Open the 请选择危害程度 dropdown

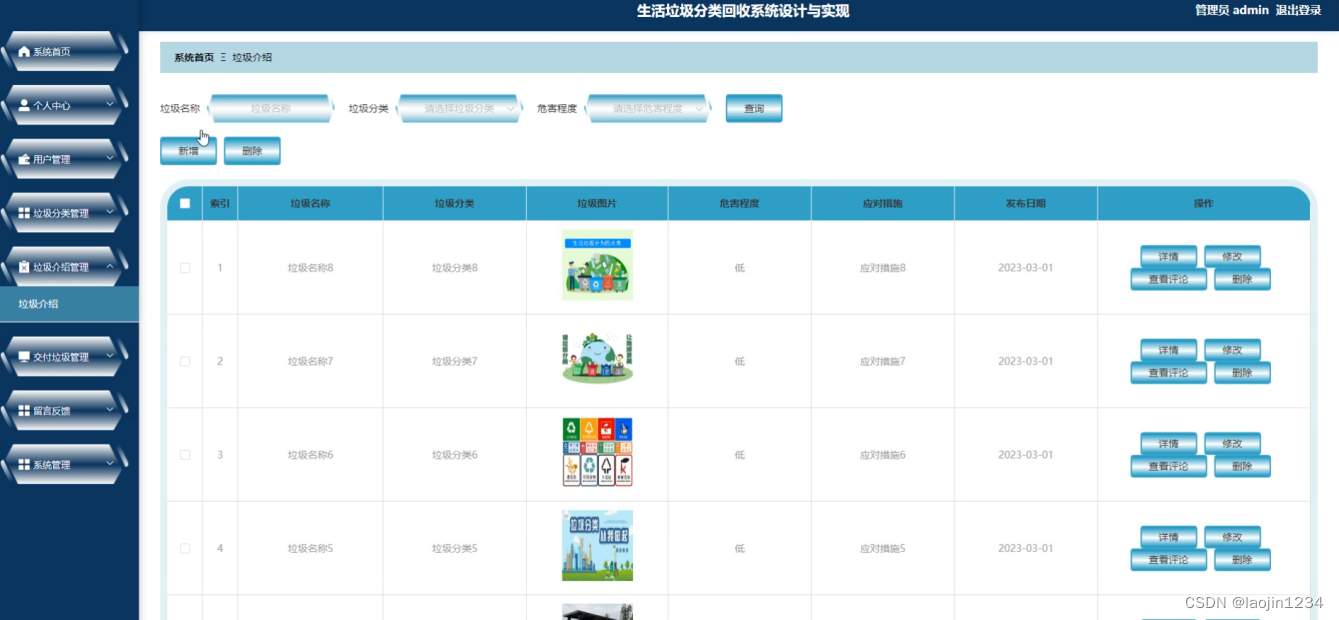coord(647,107)
